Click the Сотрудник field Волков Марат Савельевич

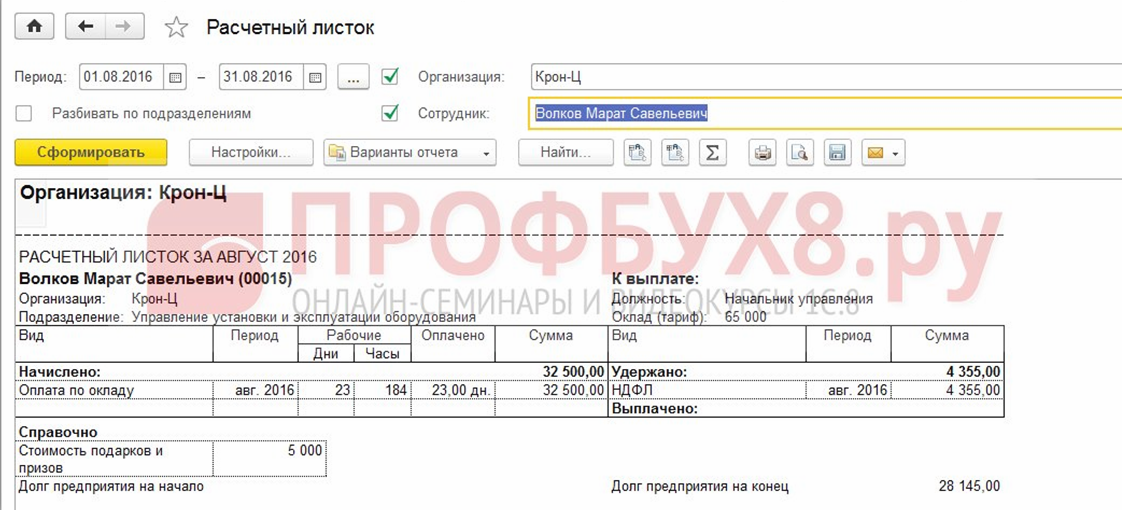pyautogui.click(x=826, y=113)
